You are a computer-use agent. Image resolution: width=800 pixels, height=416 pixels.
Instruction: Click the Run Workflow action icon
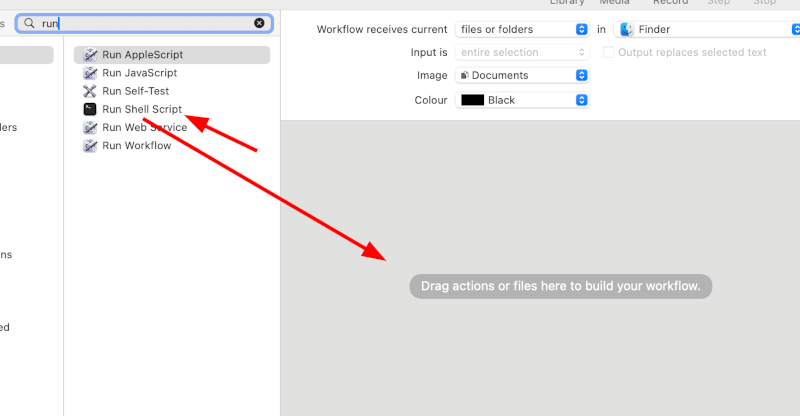(90, 145)
